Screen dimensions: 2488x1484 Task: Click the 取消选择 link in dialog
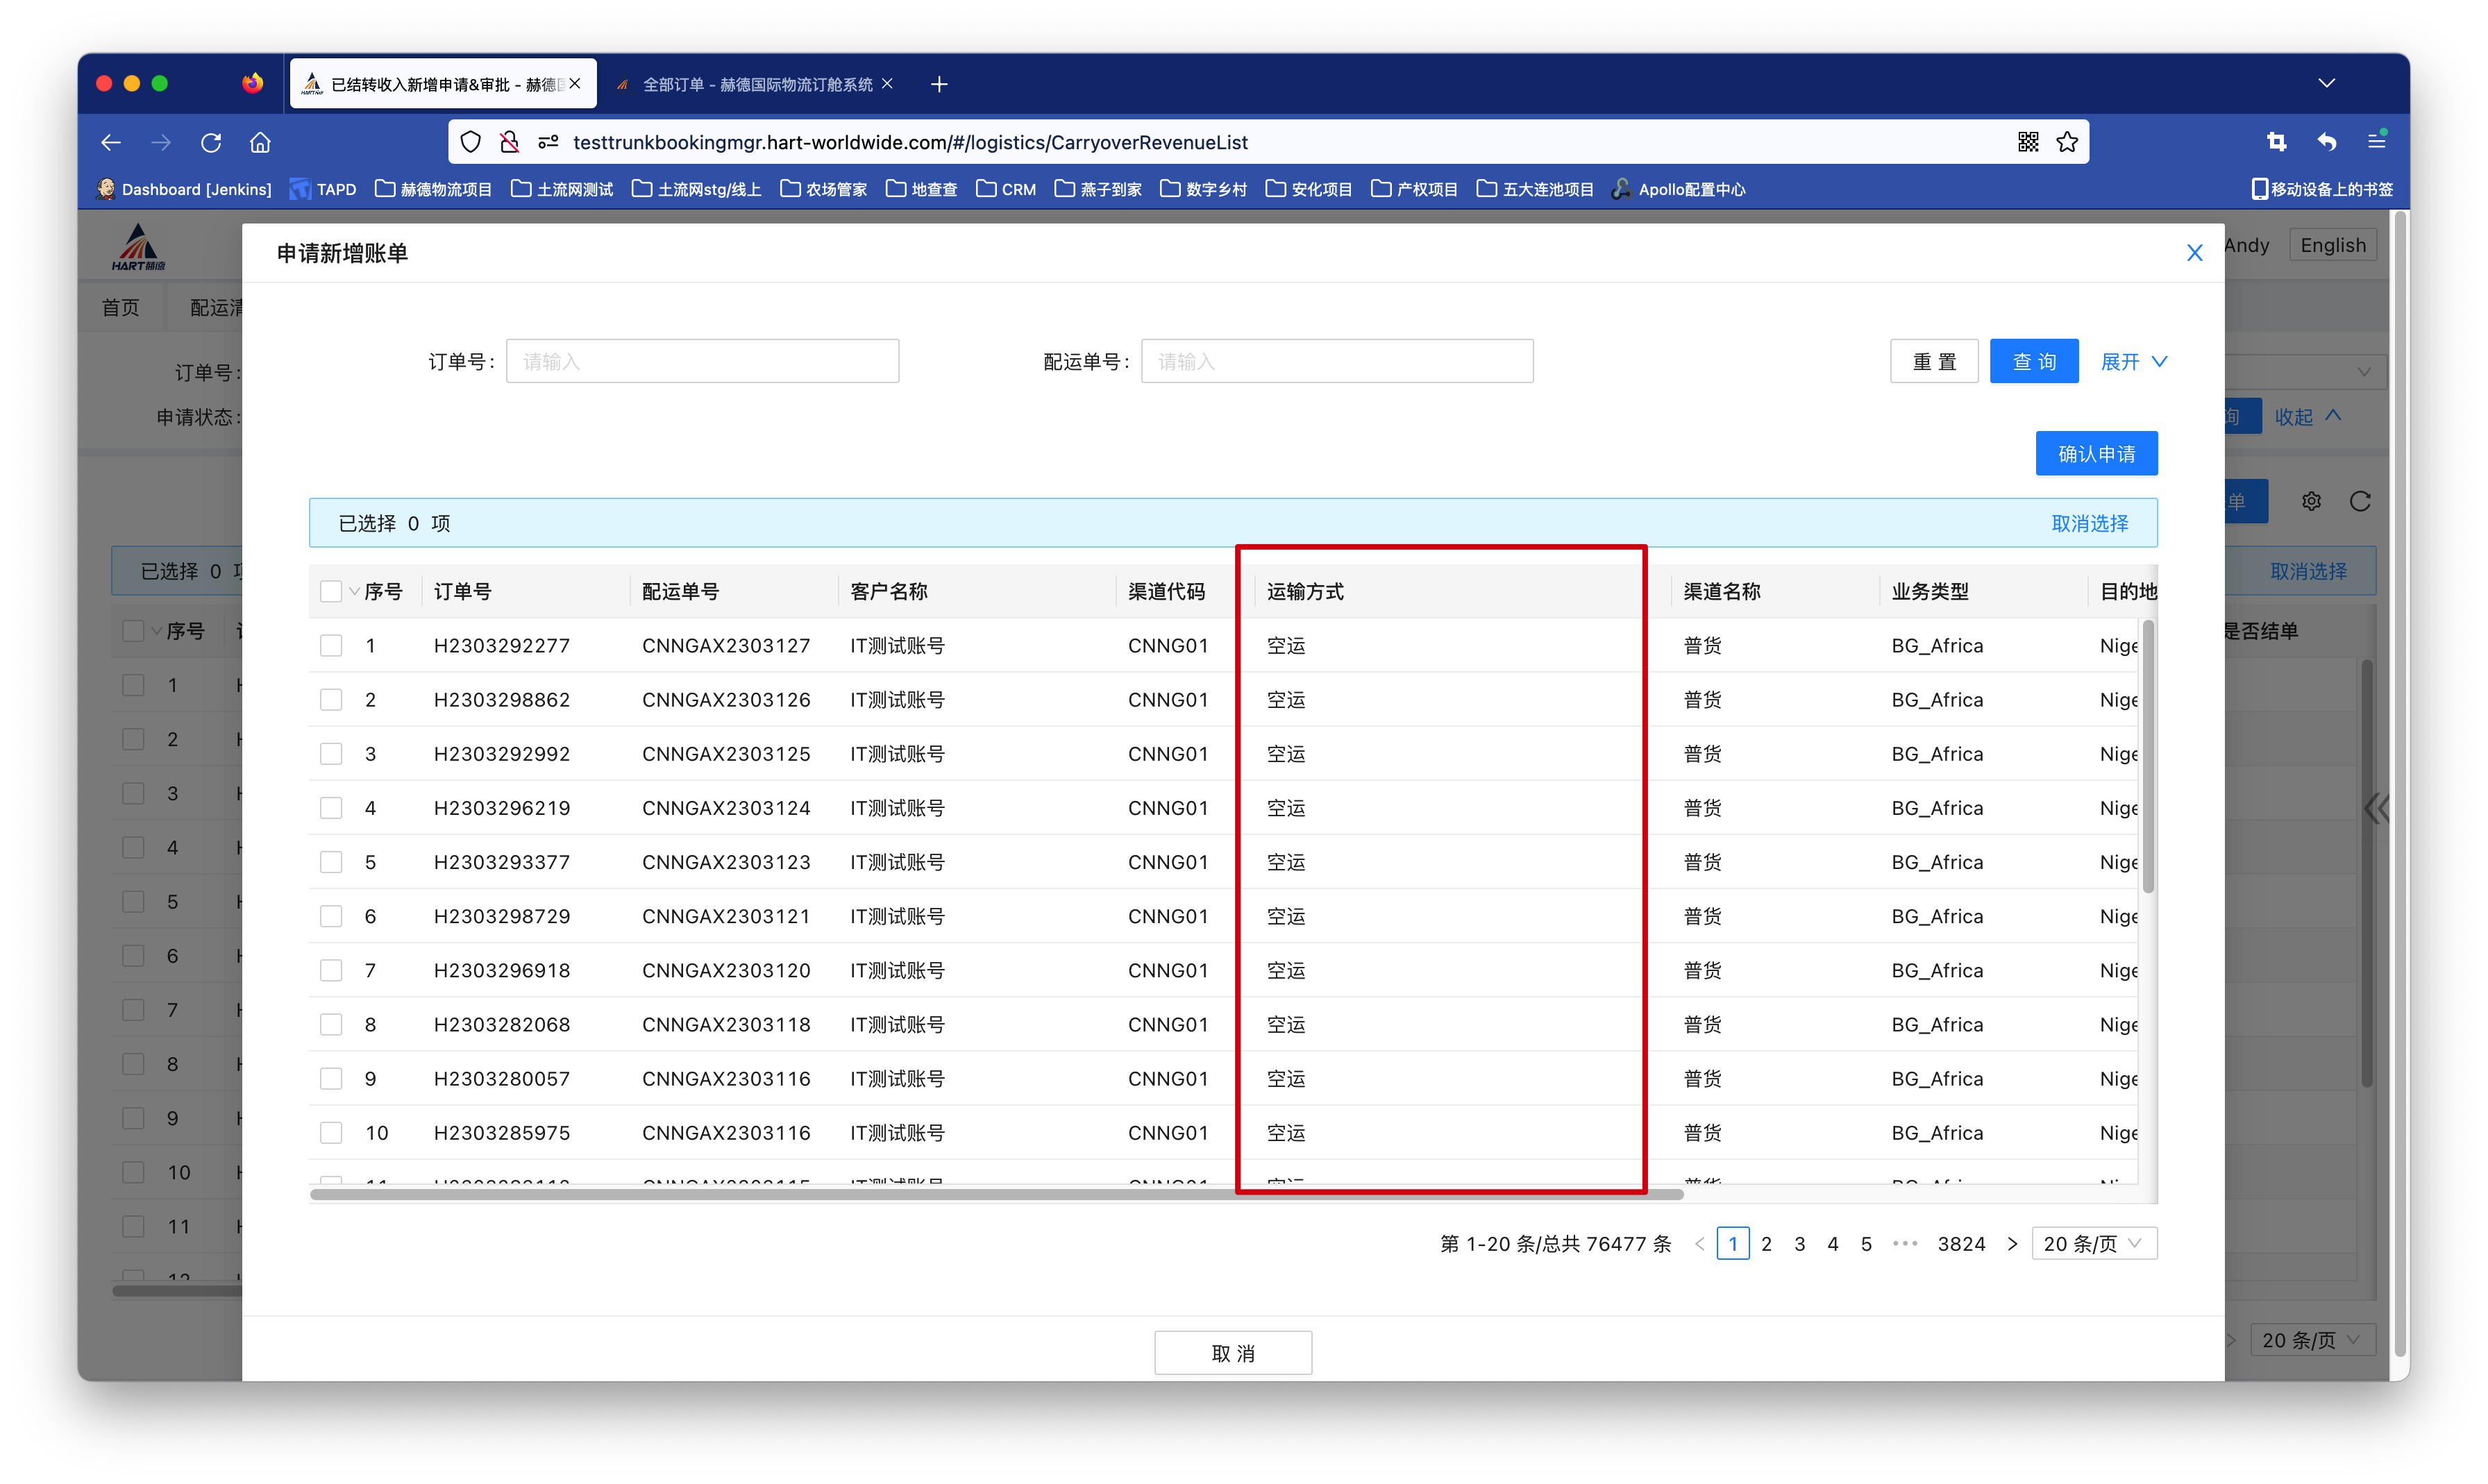click(x=2089, y=523)
